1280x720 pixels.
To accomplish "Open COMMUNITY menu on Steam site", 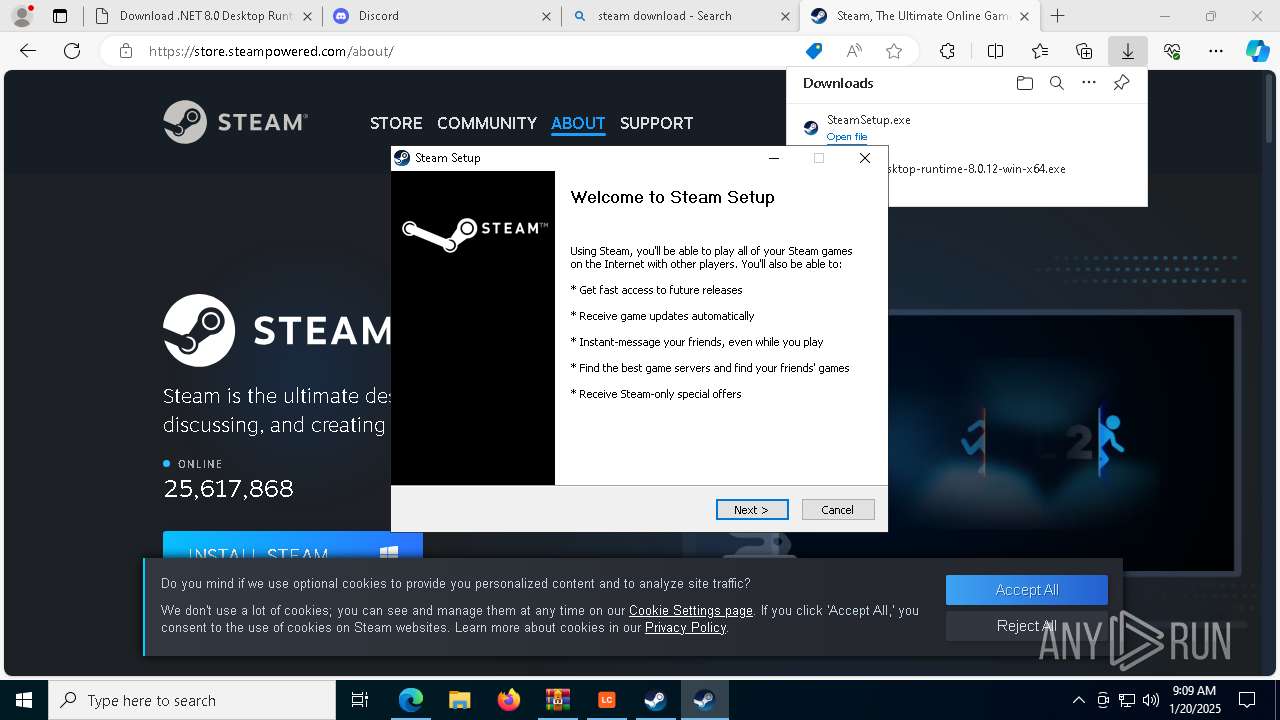I will [487, 123].
